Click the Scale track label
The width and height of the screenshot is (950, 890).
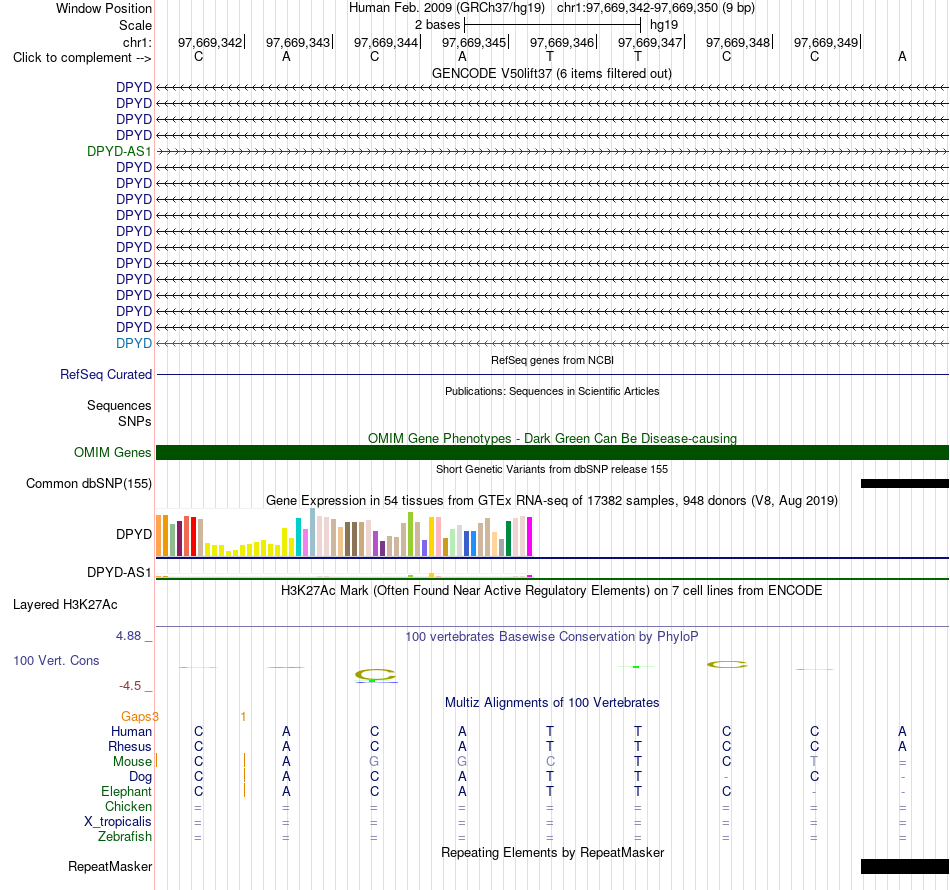pos(135,25)
